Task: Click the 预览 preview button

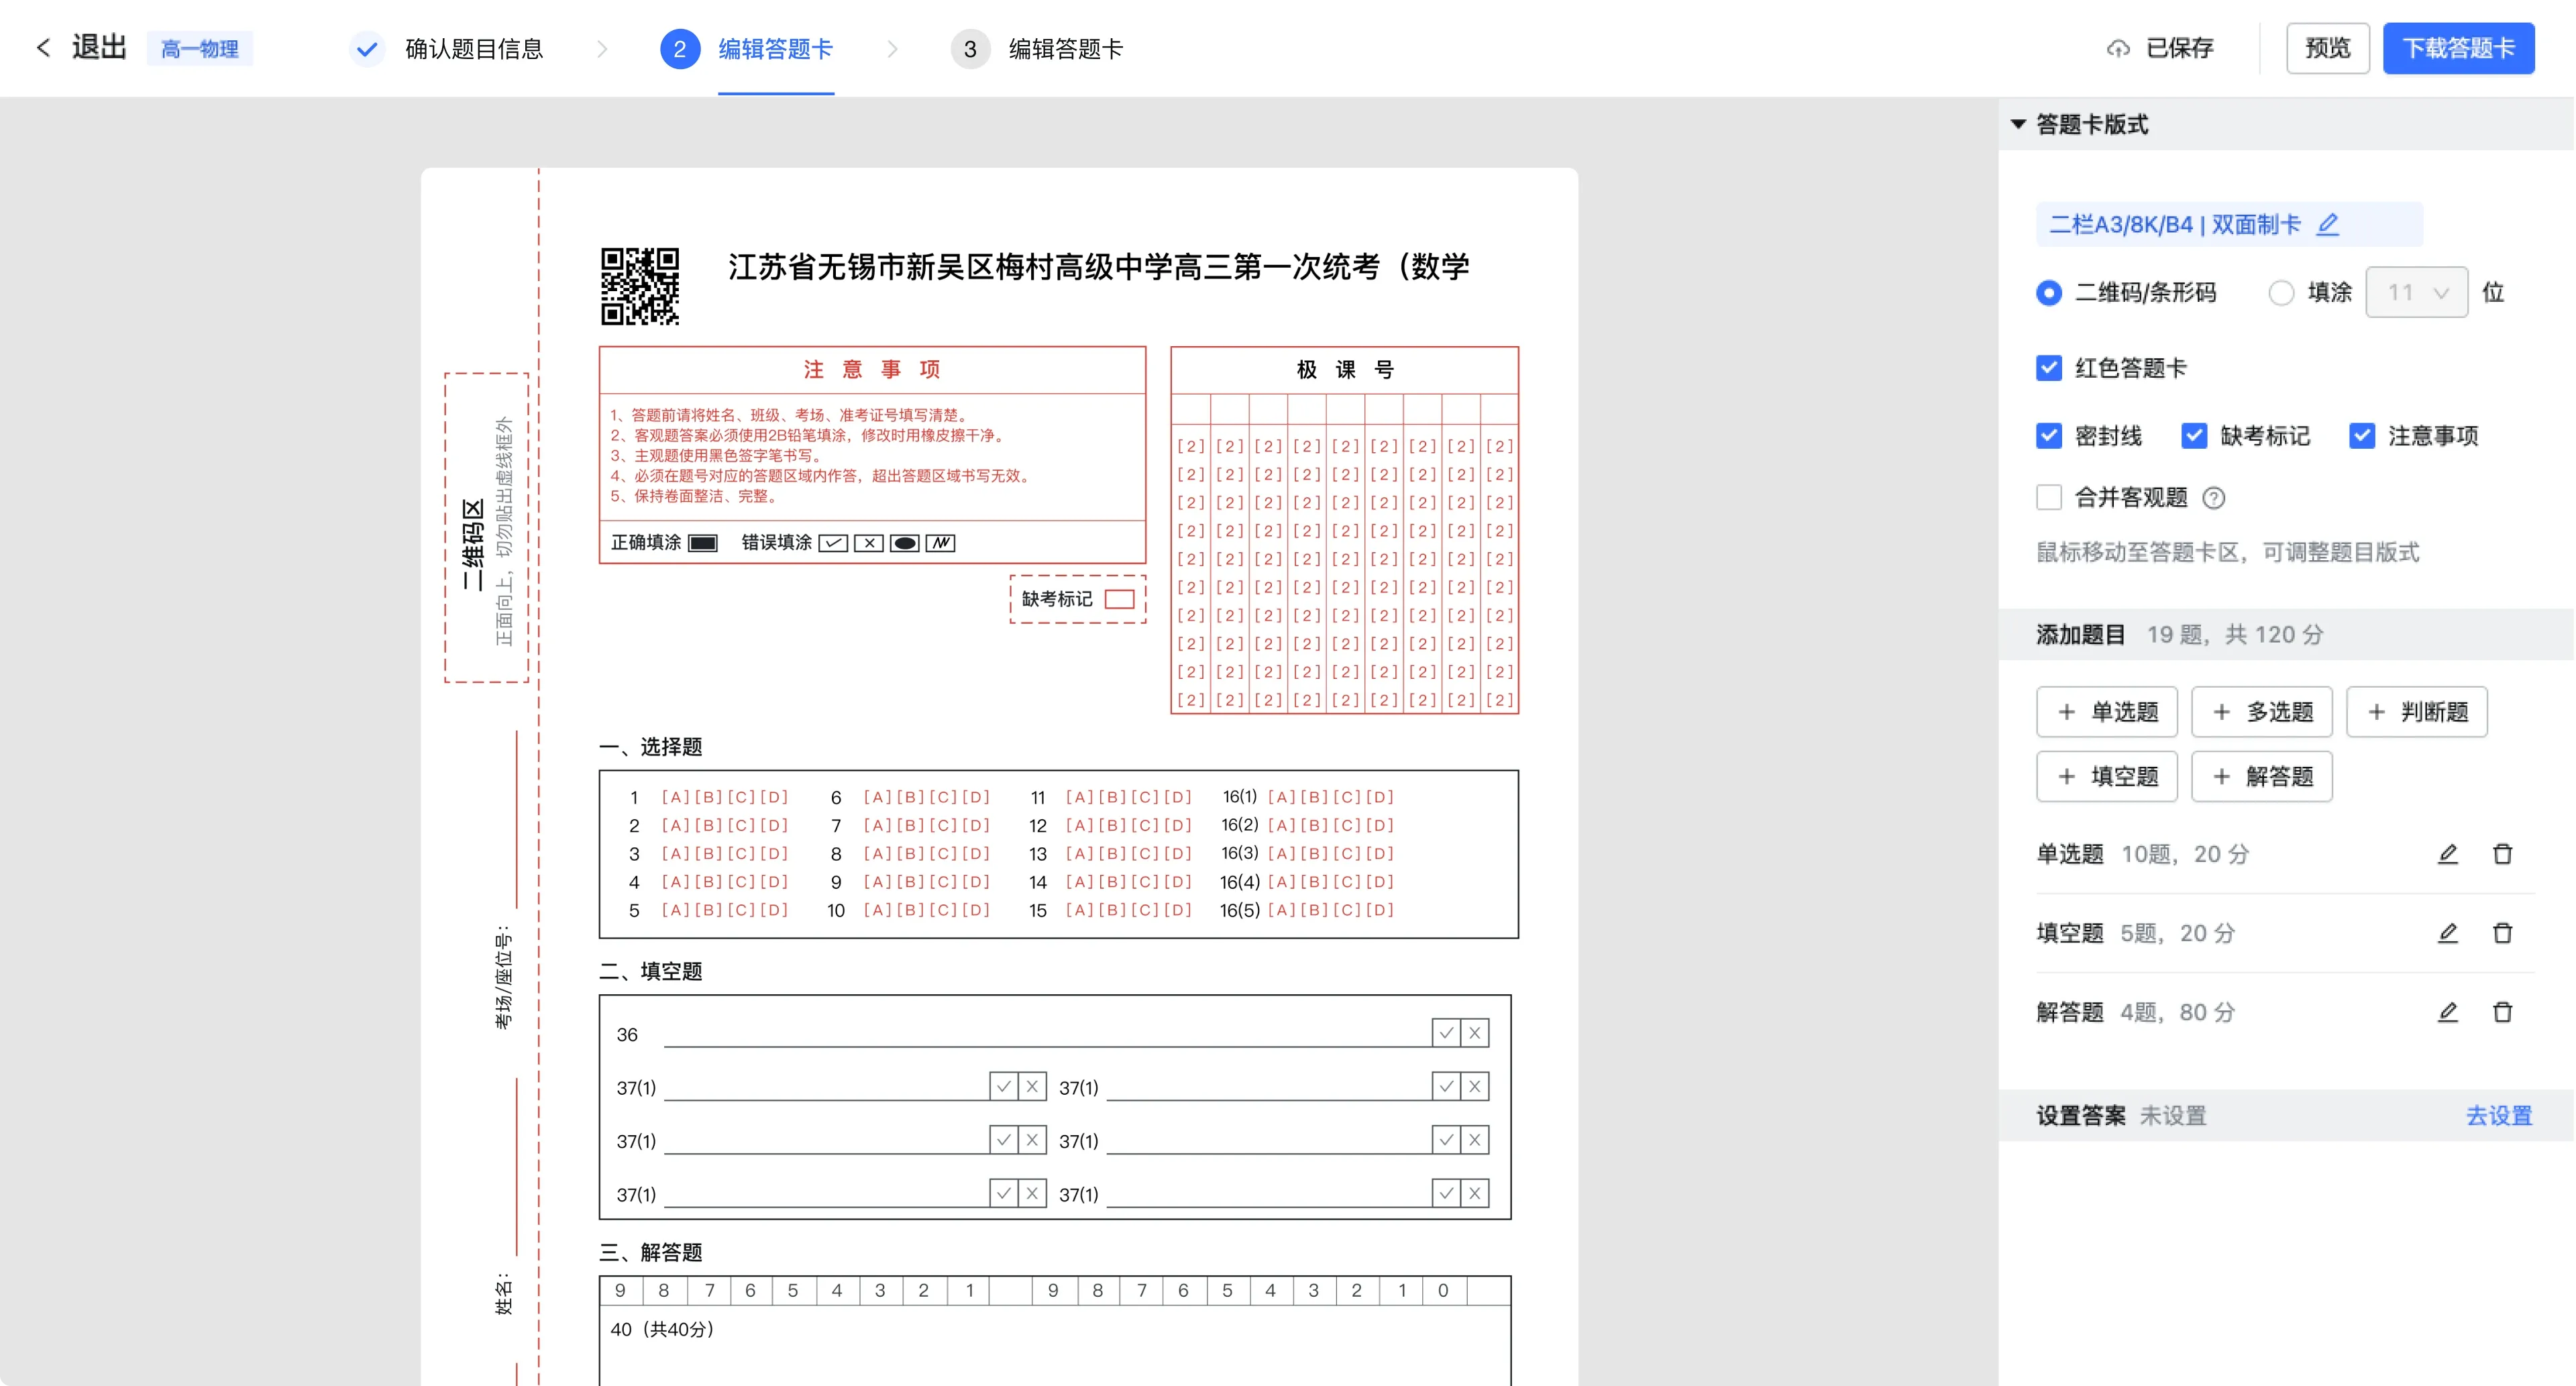Action: click(2328, 48)
